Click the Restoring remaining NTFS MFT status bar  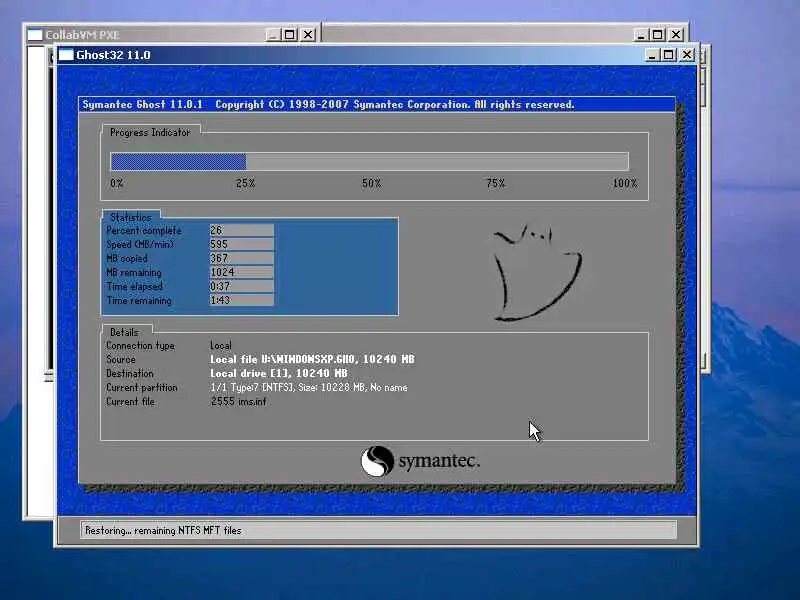[x=379, y=530]
